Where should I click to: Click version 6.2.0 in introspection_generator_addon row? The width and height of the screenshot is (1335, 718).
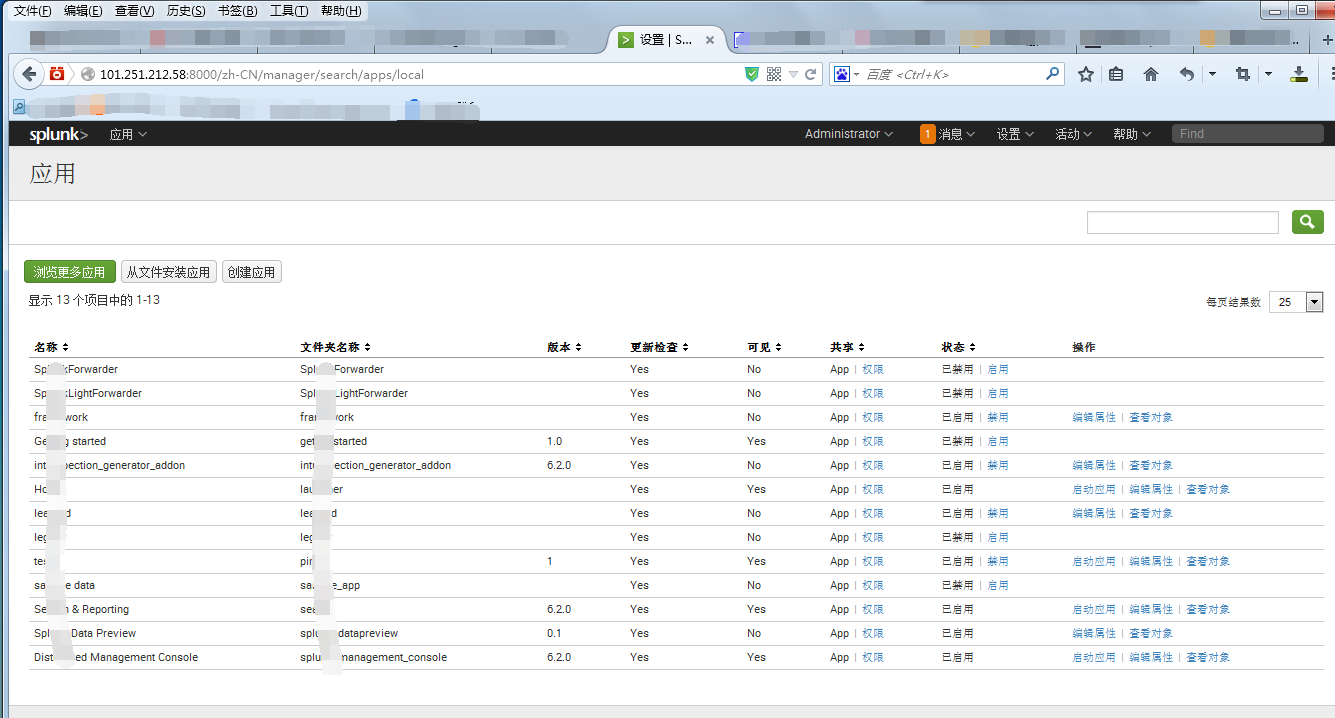[x=559, y=465]
